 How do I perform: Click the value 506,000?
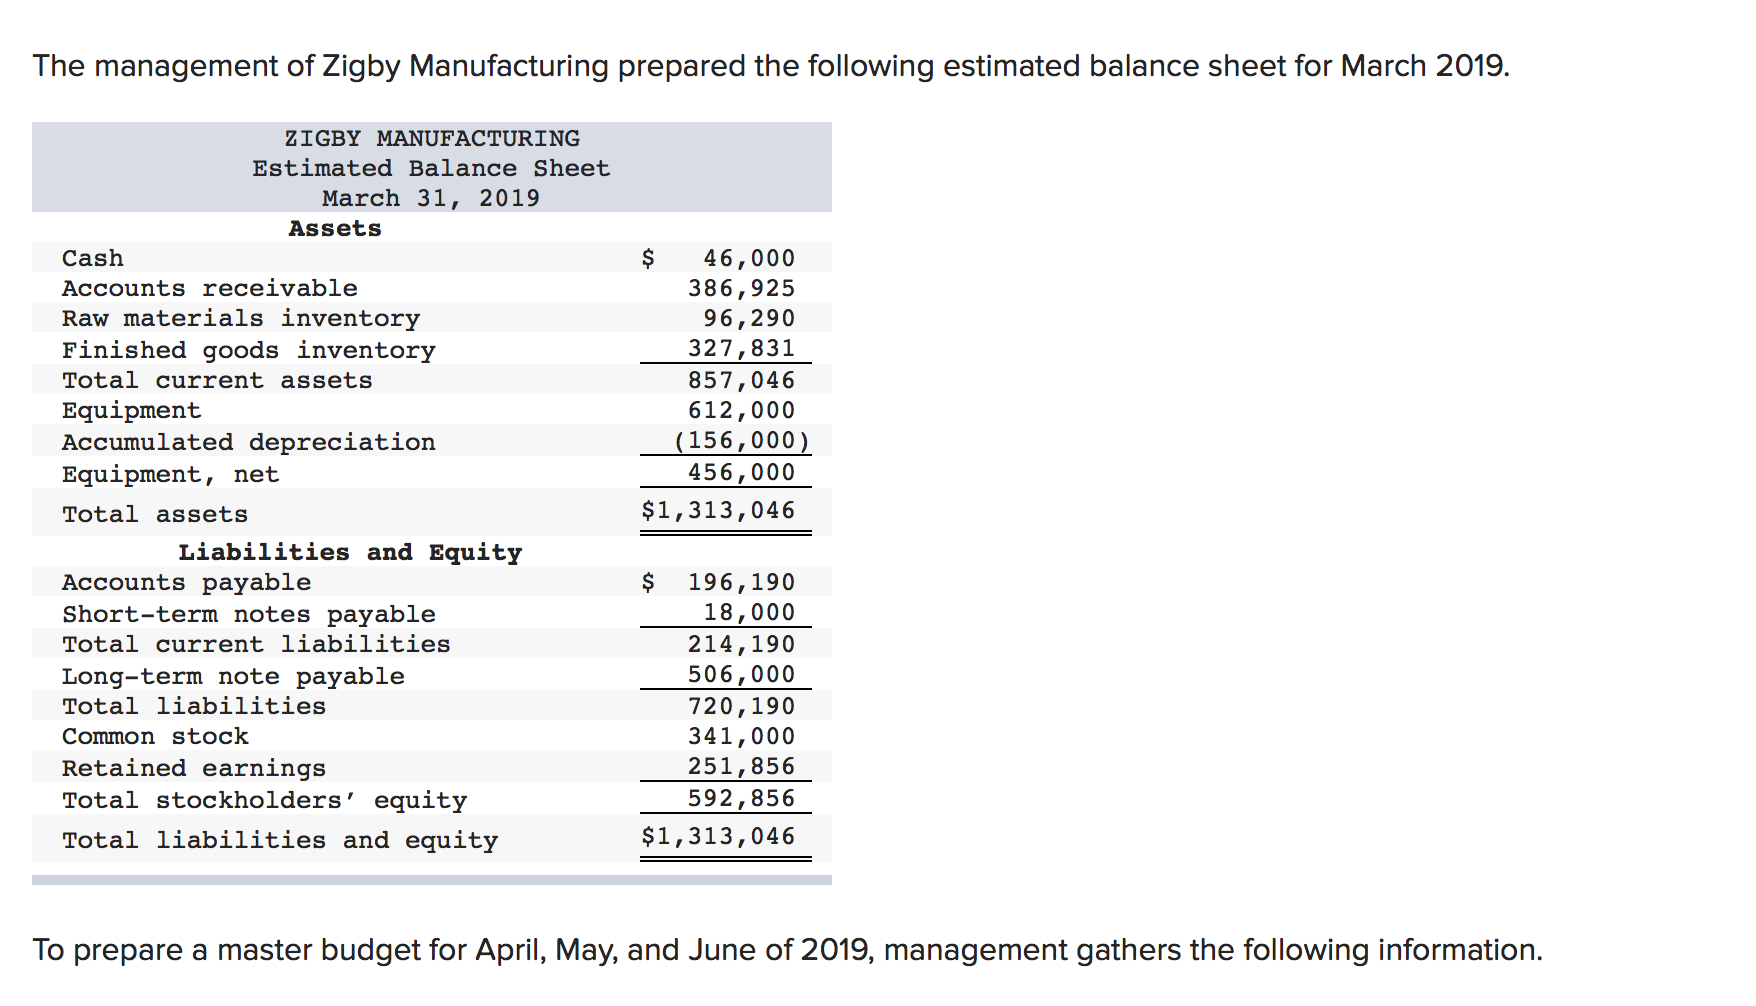click(741, 674)
